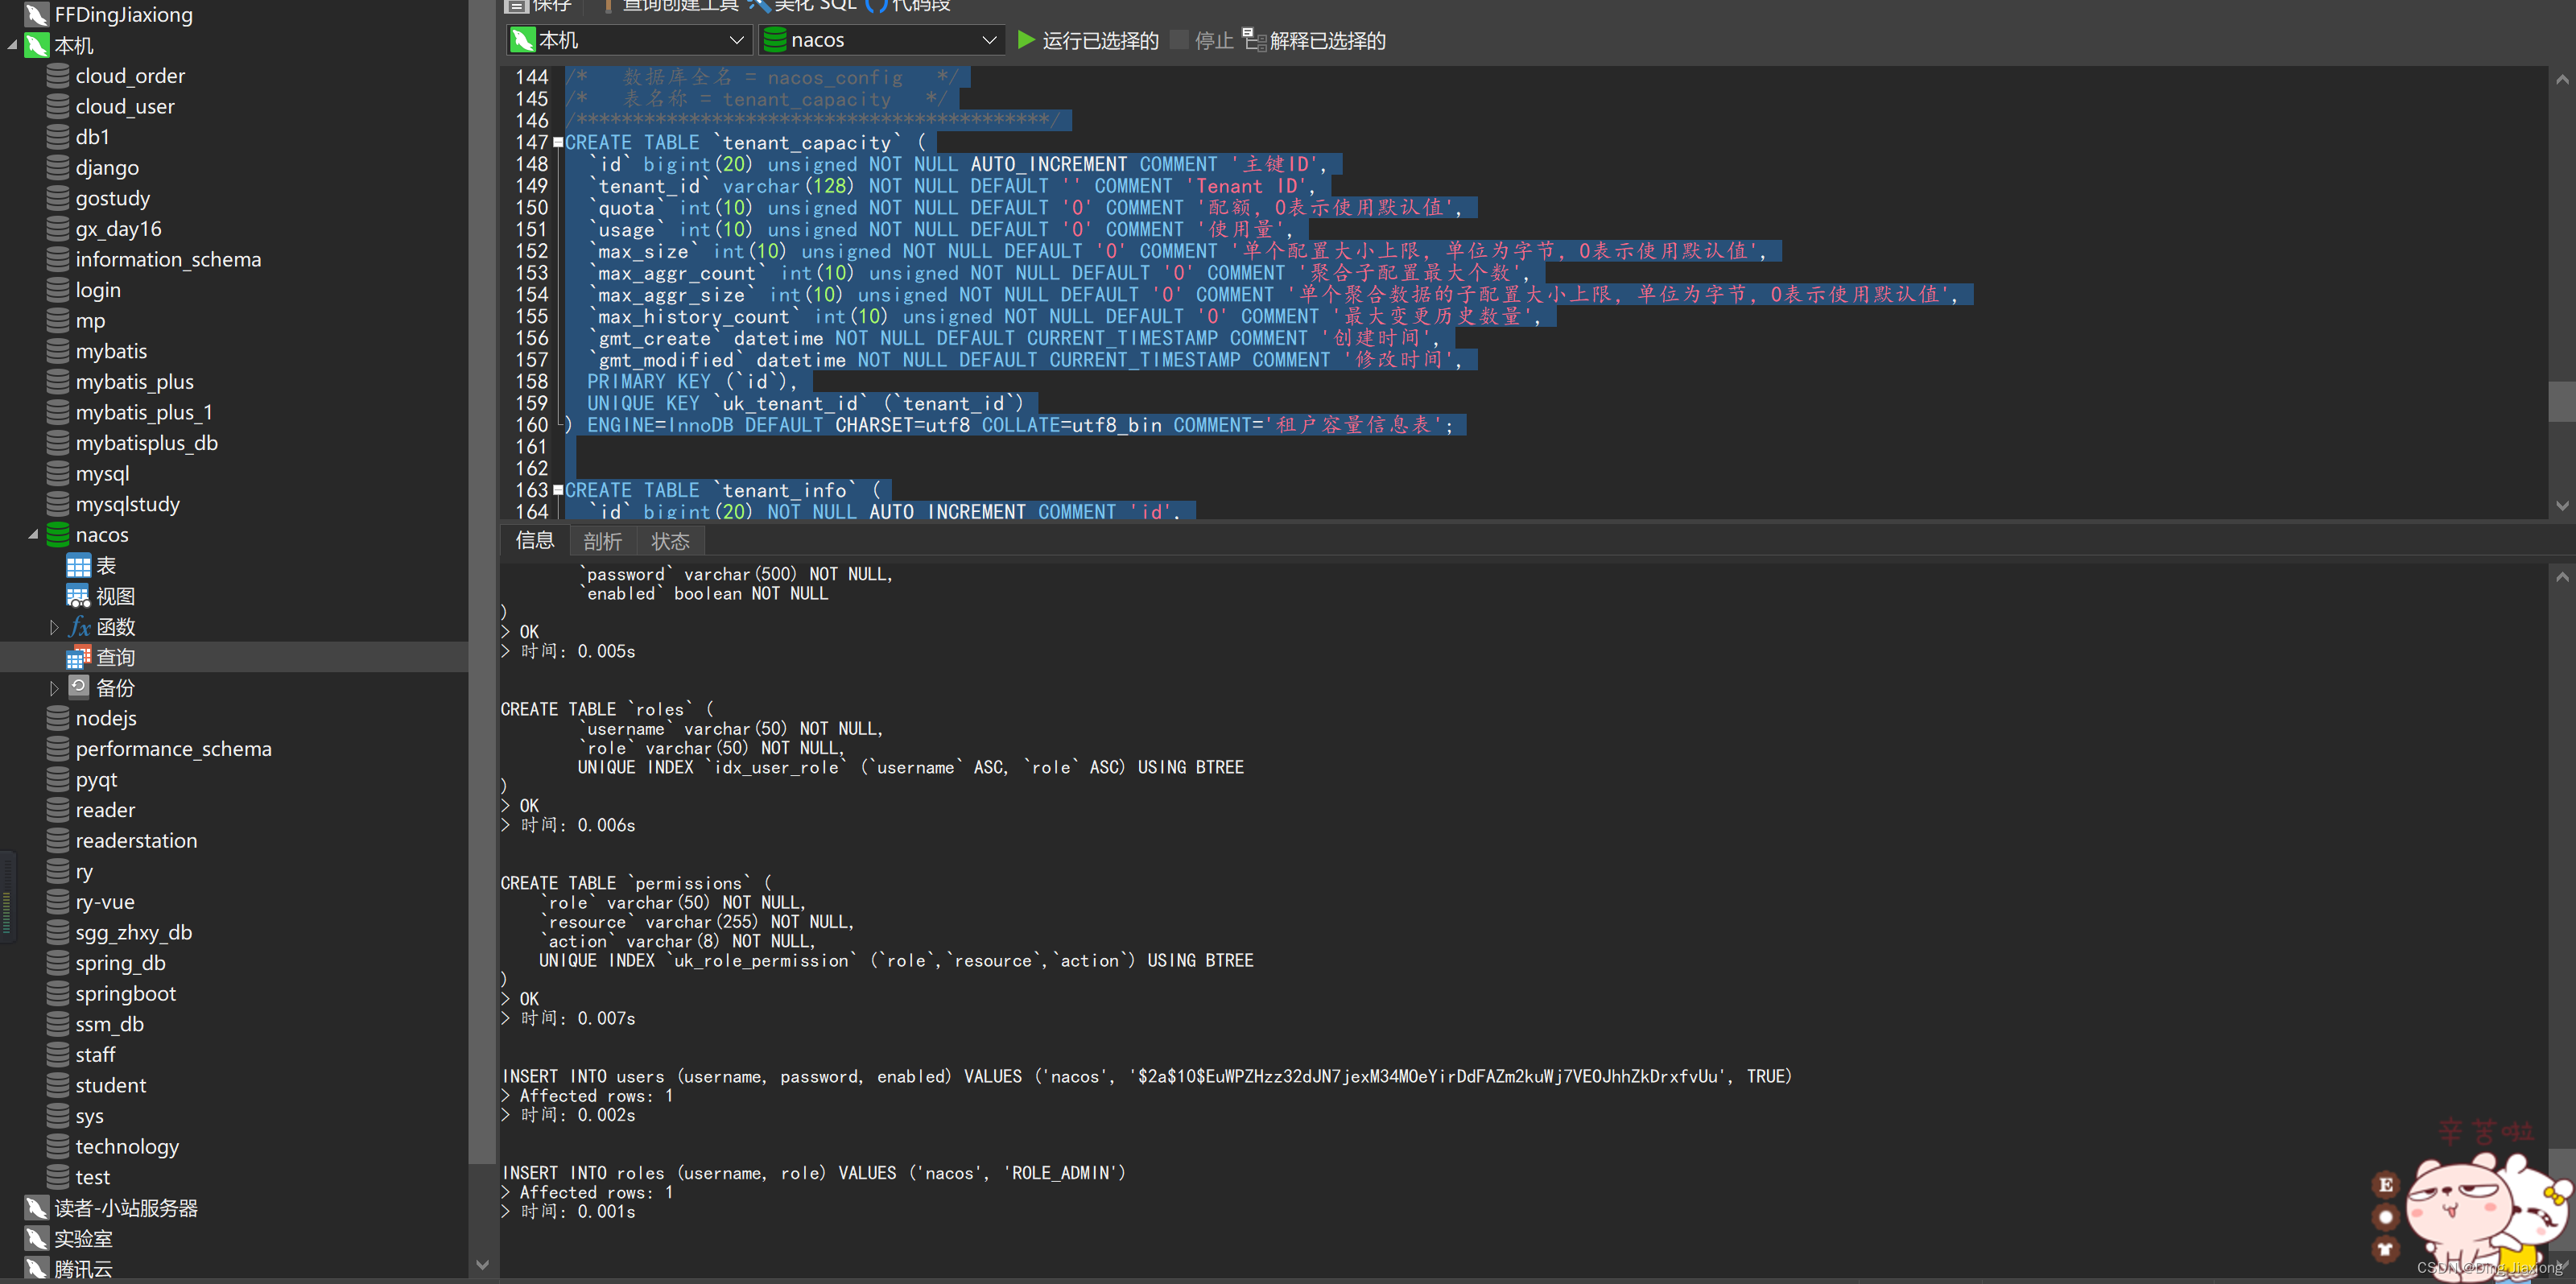
Task: Click the green Run Selected play icon
Action: 1025,40
